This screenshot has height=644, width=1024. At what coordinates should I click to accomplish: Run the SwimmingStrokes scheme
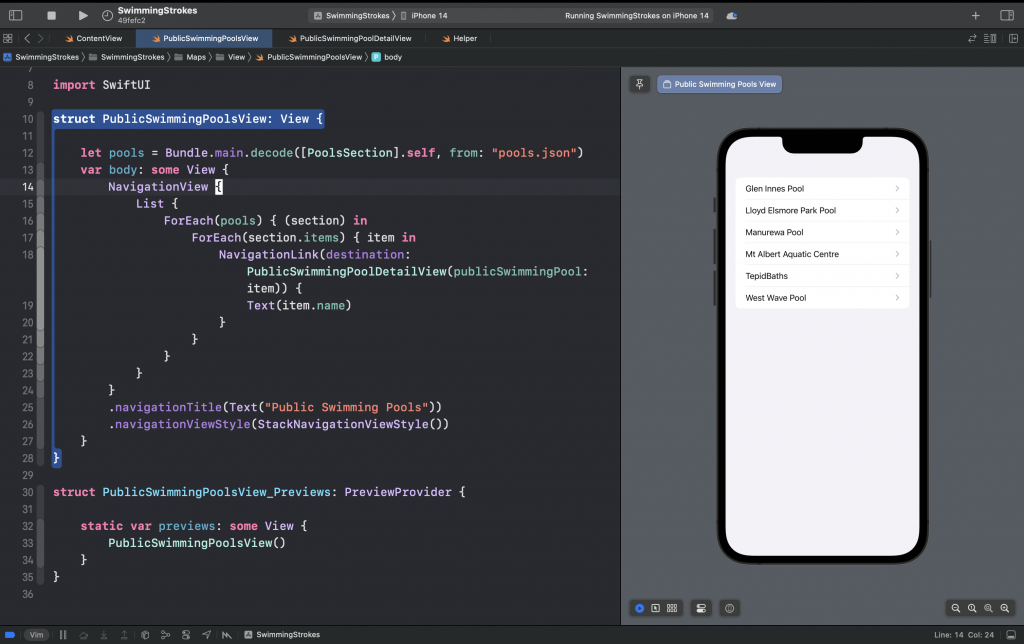tap(83, 15)
